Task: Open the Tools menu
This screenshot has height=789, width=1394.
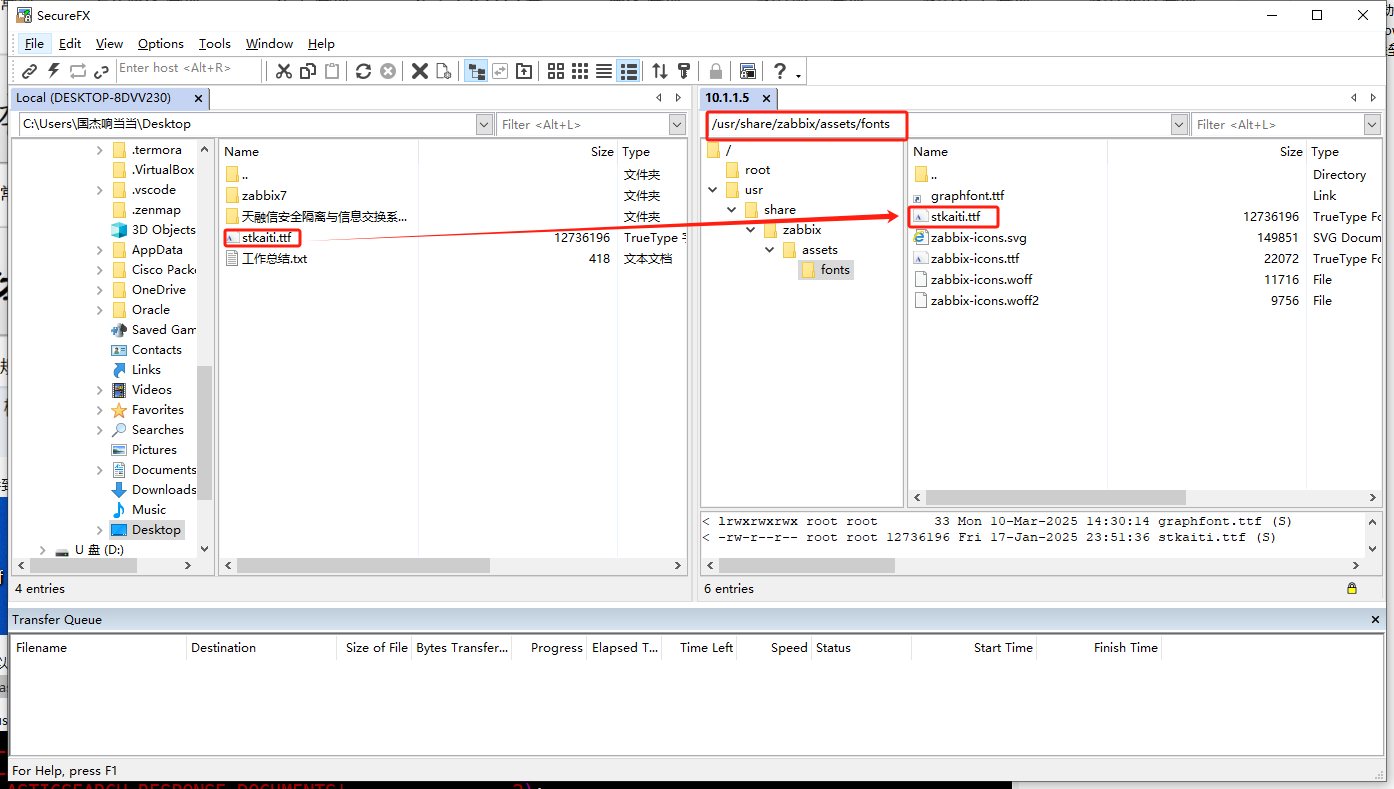Action: click(215, 44)
